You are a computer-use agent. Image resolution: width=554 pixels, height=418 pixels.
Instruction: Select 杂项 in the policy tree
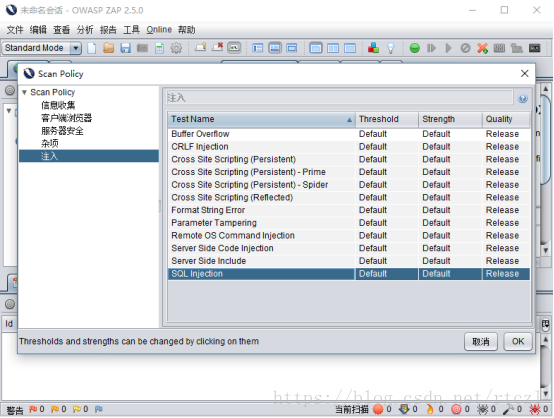(49, 143)
